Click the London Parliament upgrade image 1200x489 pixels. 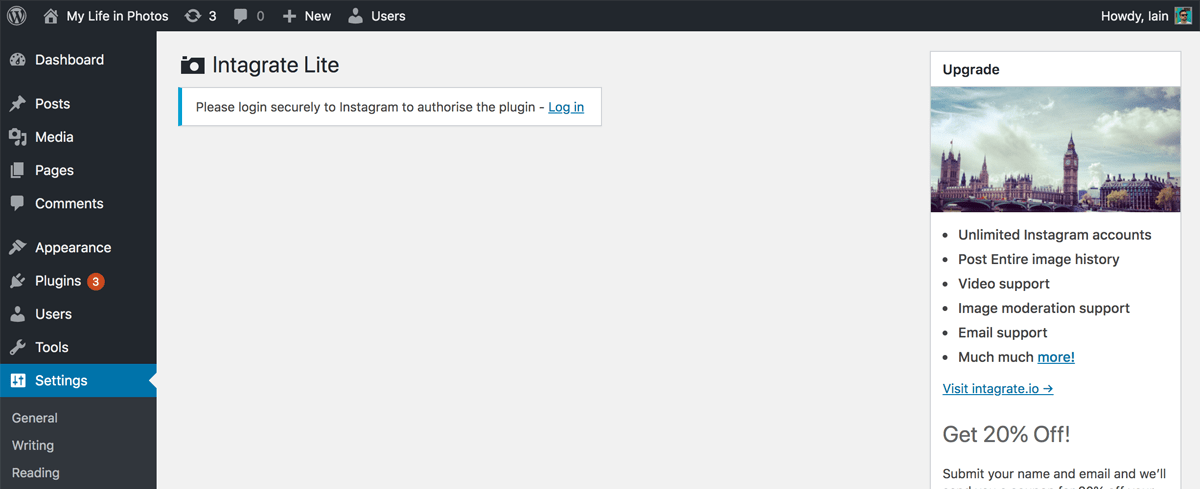coord(1055,149)
